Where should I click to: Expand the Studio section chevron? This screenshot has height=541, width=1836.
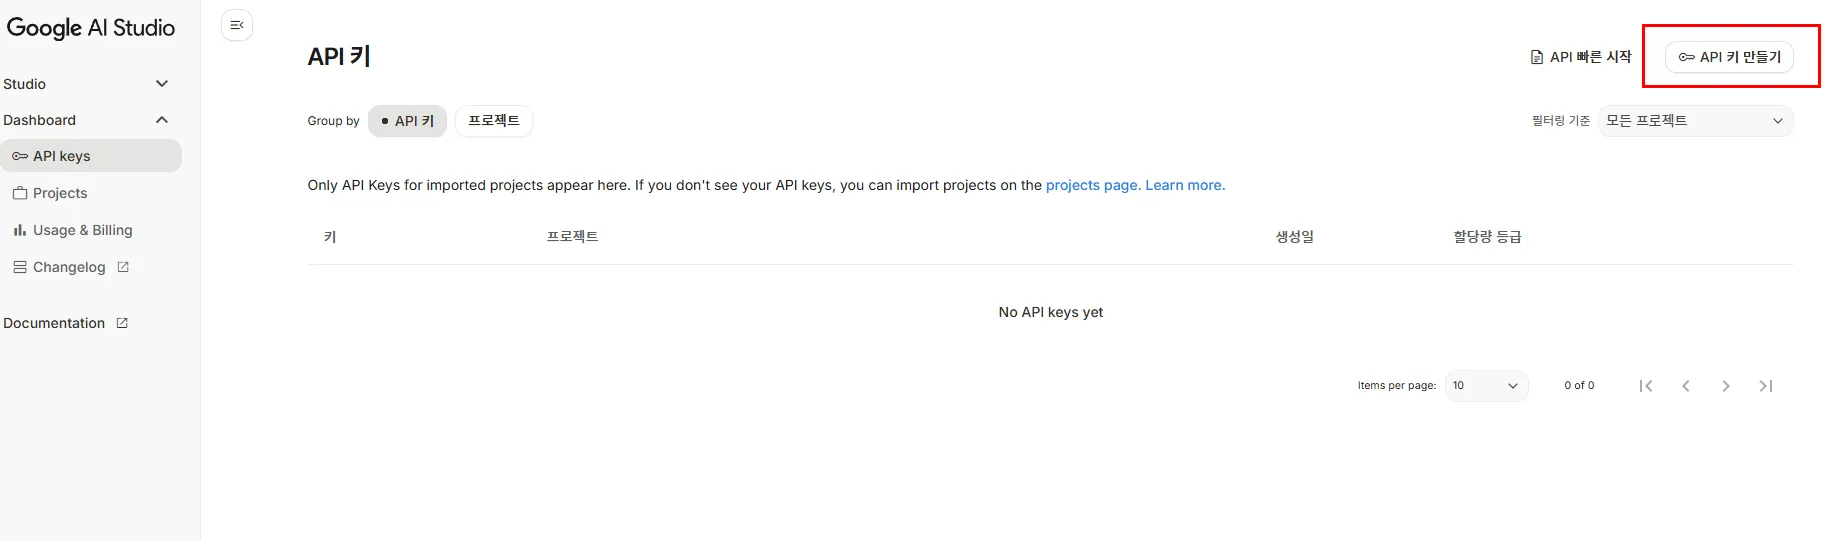(x=162, y=84)
